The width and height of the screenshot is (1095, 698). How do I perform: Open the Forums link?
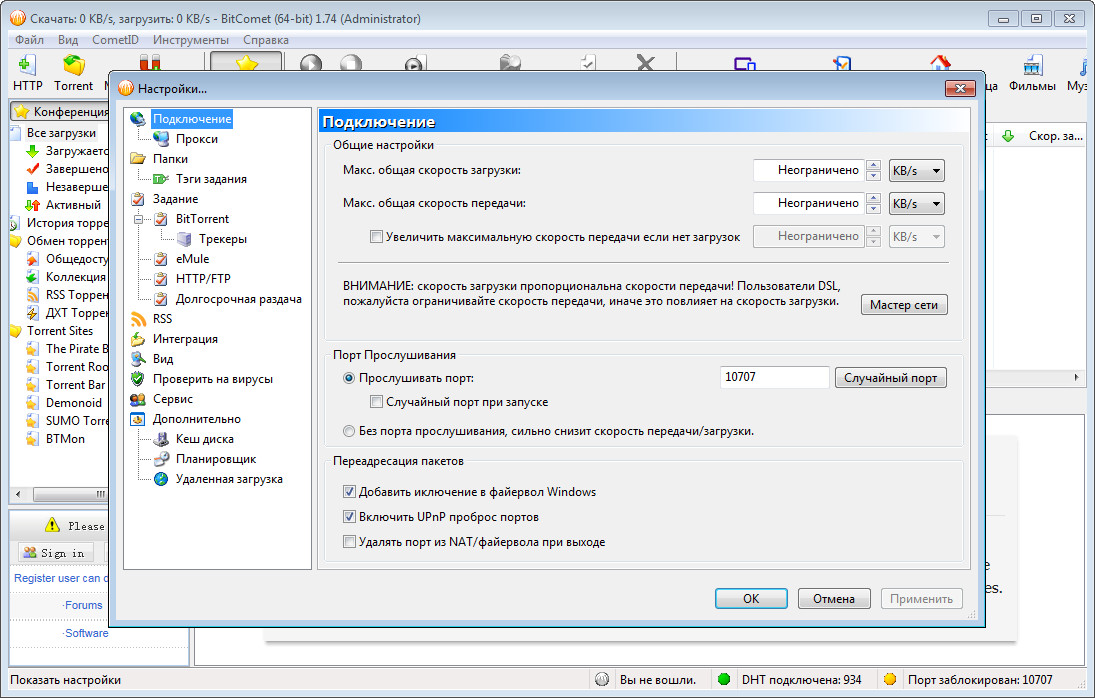coord(83,605)
